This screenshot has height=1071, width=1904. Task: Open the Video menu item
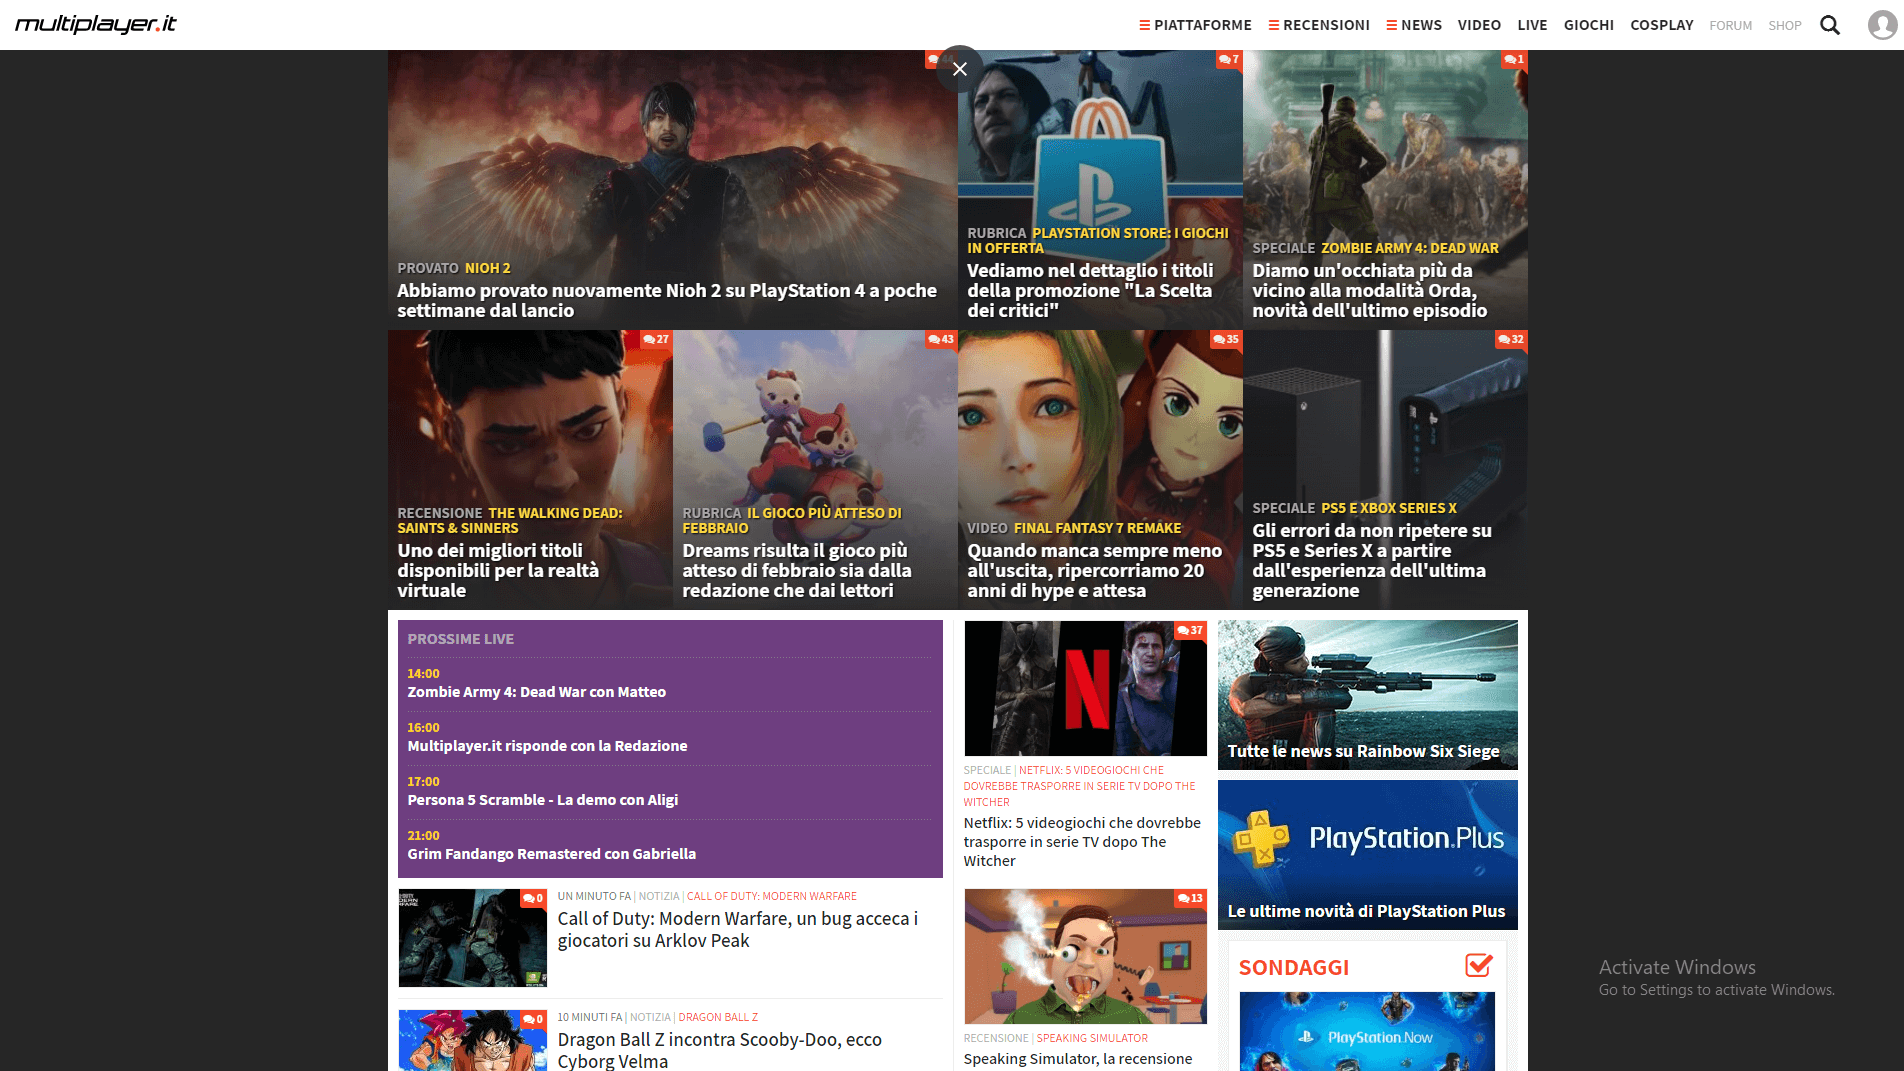(x=1479, y=25)
